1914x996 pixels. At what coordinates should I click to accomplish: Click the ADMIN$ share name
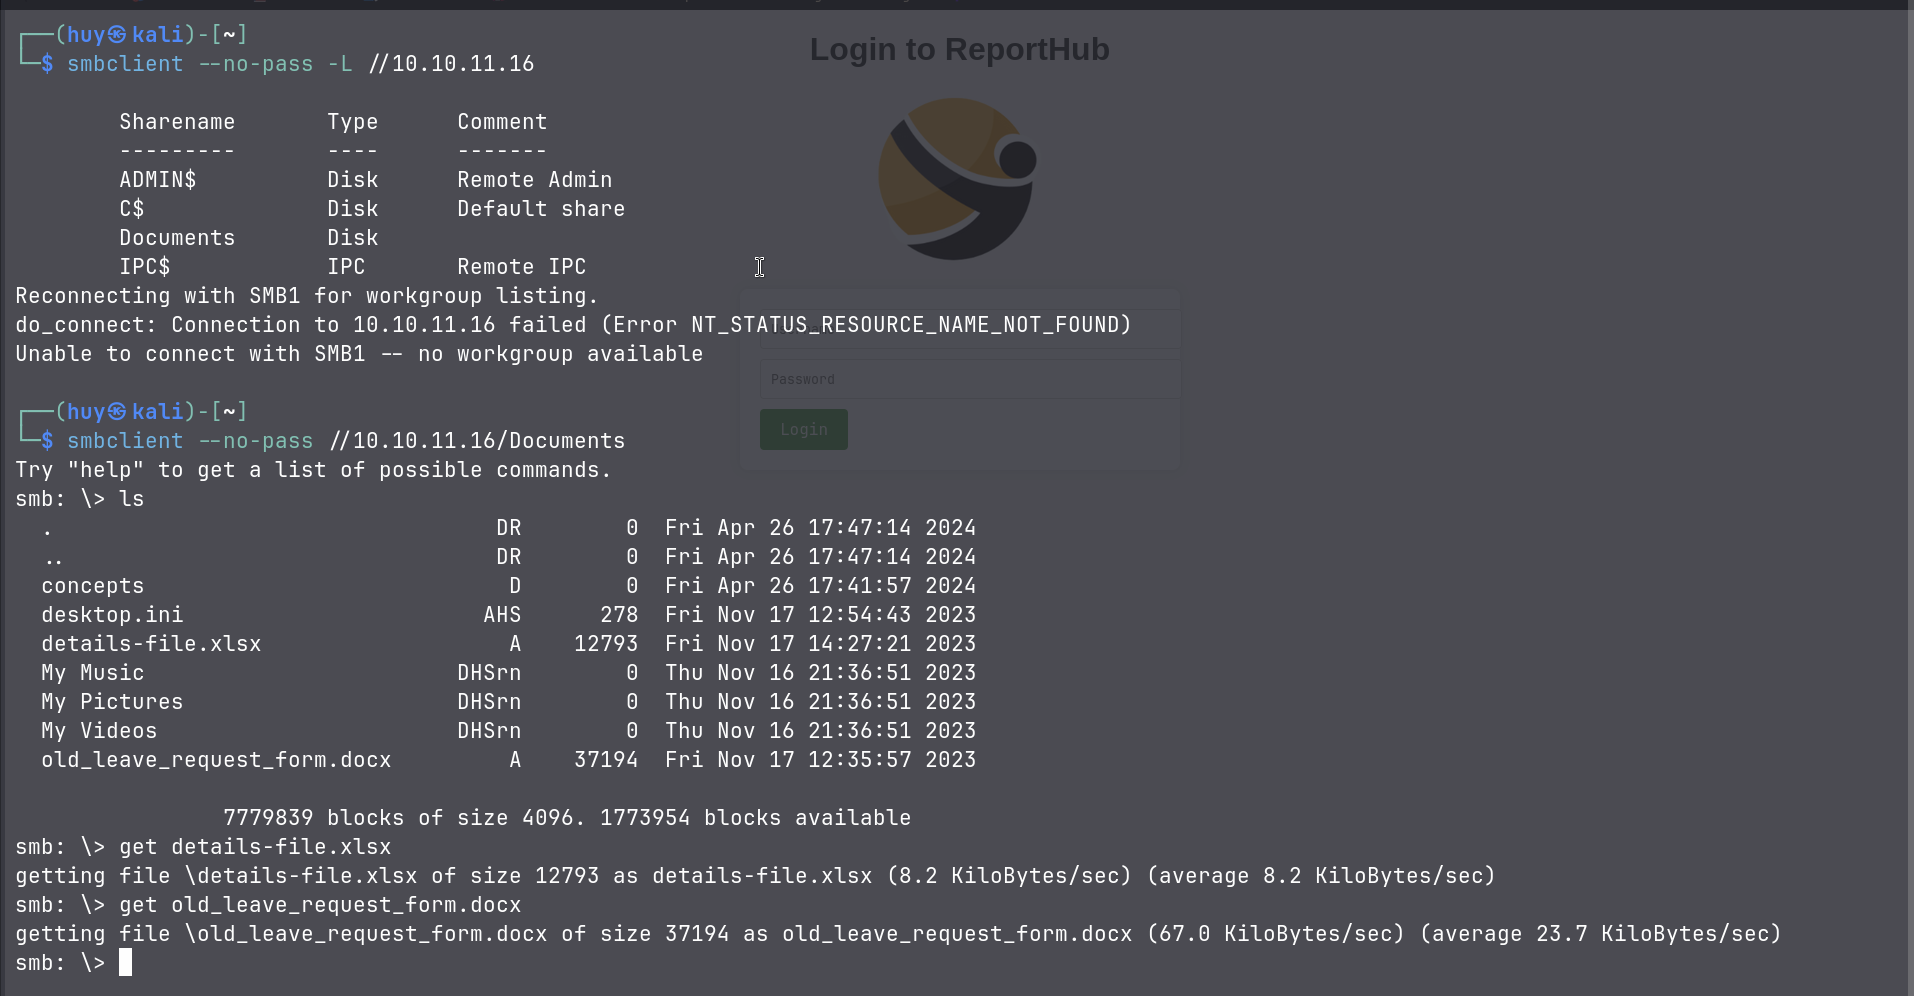tap(158, 180)
